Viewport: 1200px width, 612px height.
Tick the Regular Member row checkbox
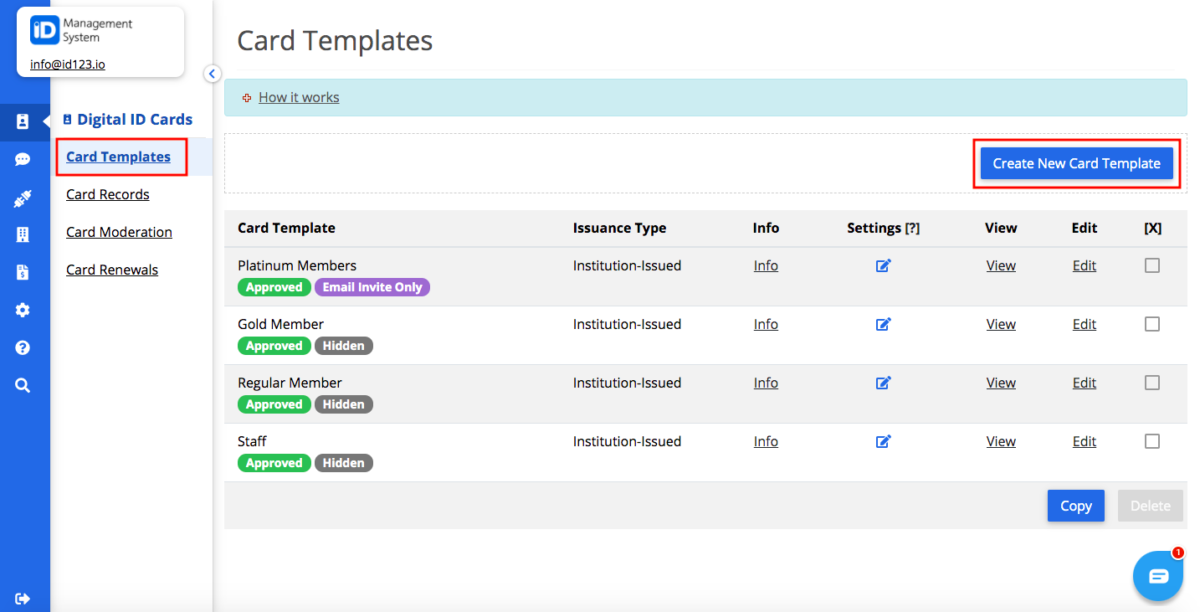(1152, 382)
